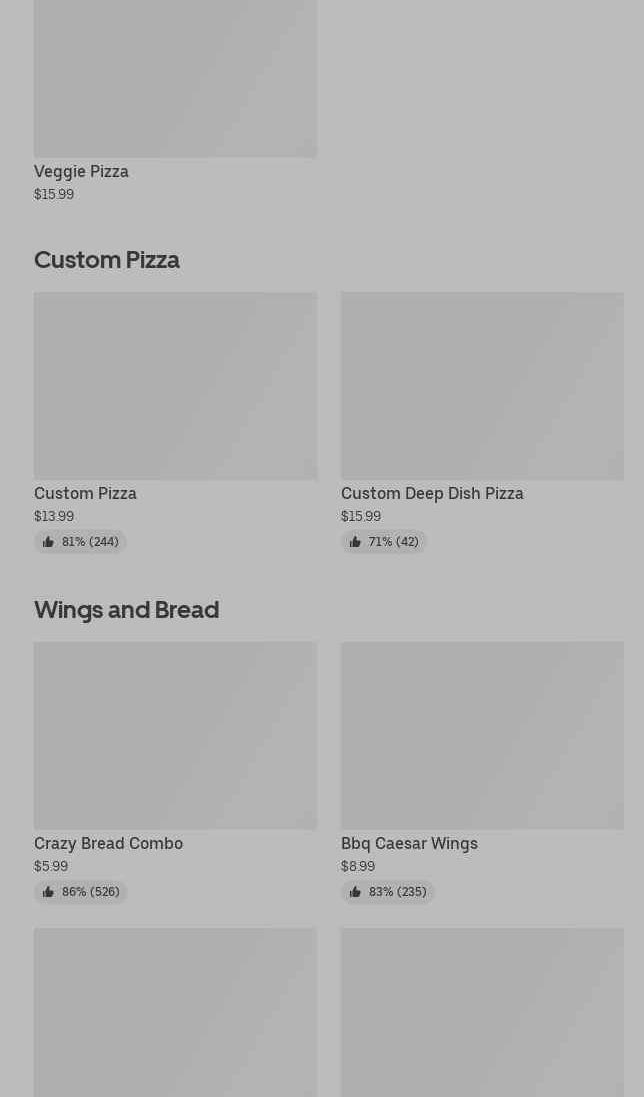Image resolution: width=644 pixels, height=1097 pixels.
Task: Select the Bbq Caesar Wings image
Action: 482,735
